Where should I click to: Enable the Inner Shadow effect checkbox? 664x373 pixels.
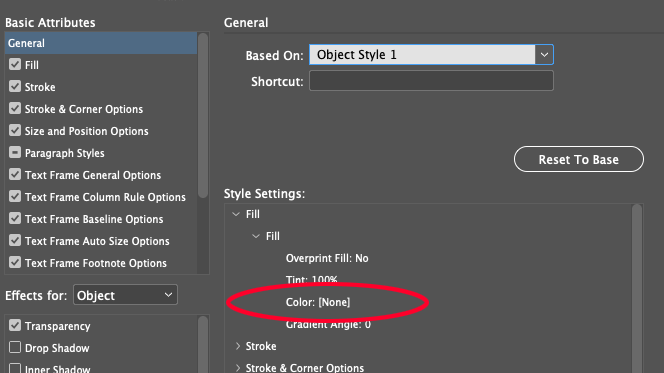[x=15, y=368]
